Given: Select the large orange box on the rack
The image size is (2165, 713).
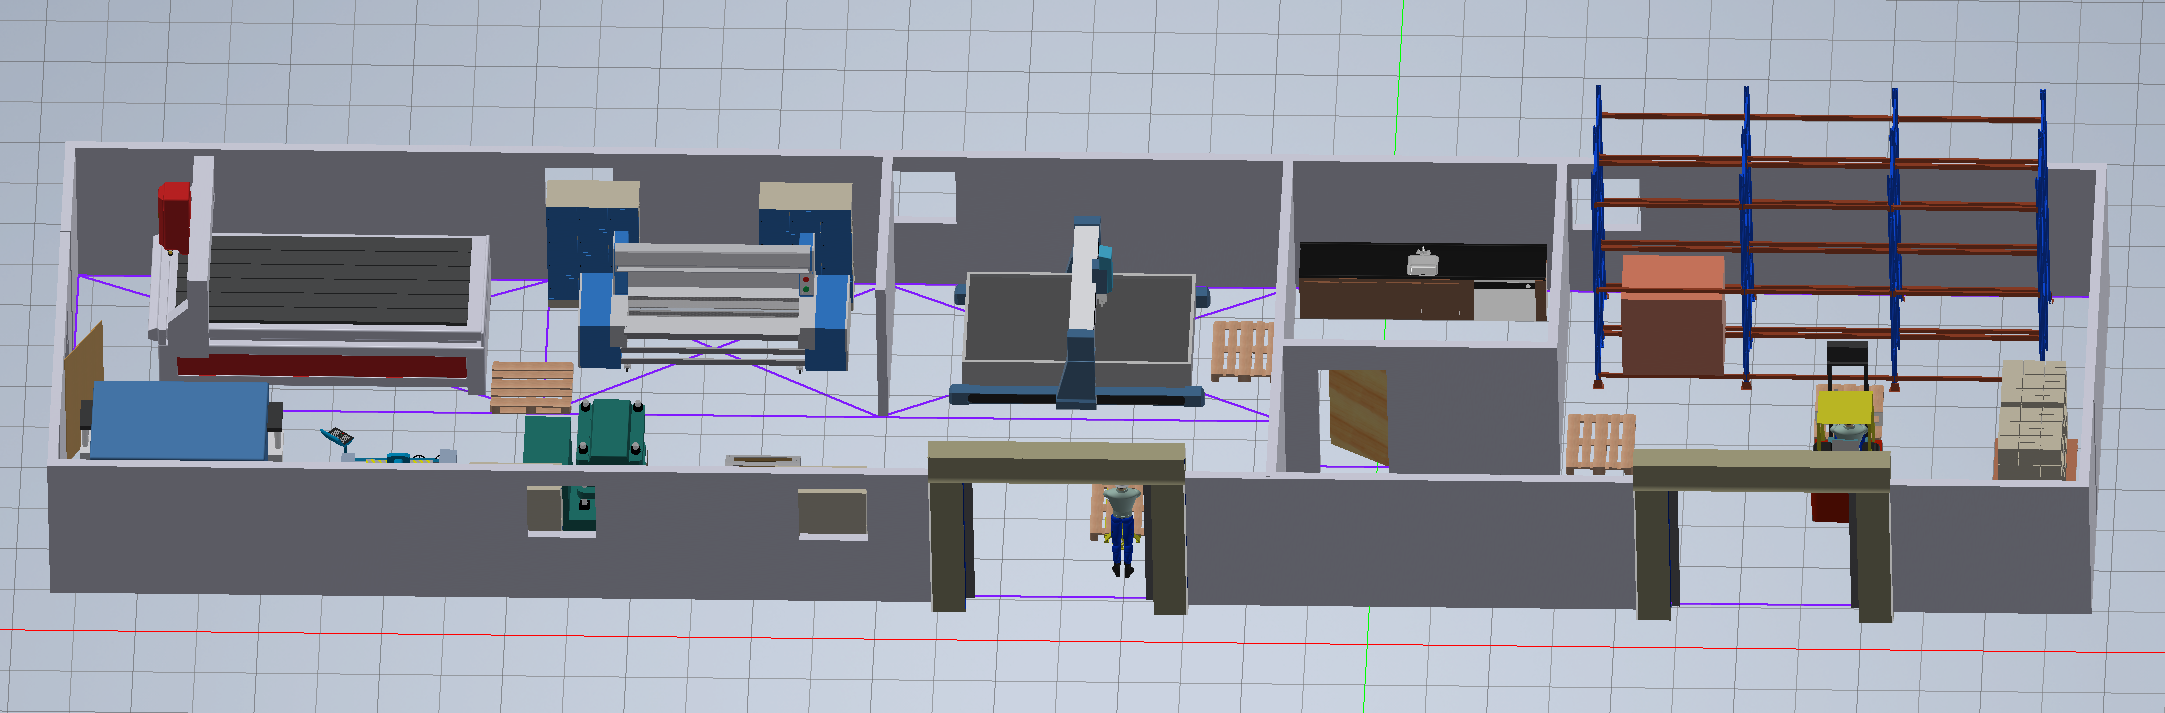Looking at the screenshot, I should [x=1672, y=315].
